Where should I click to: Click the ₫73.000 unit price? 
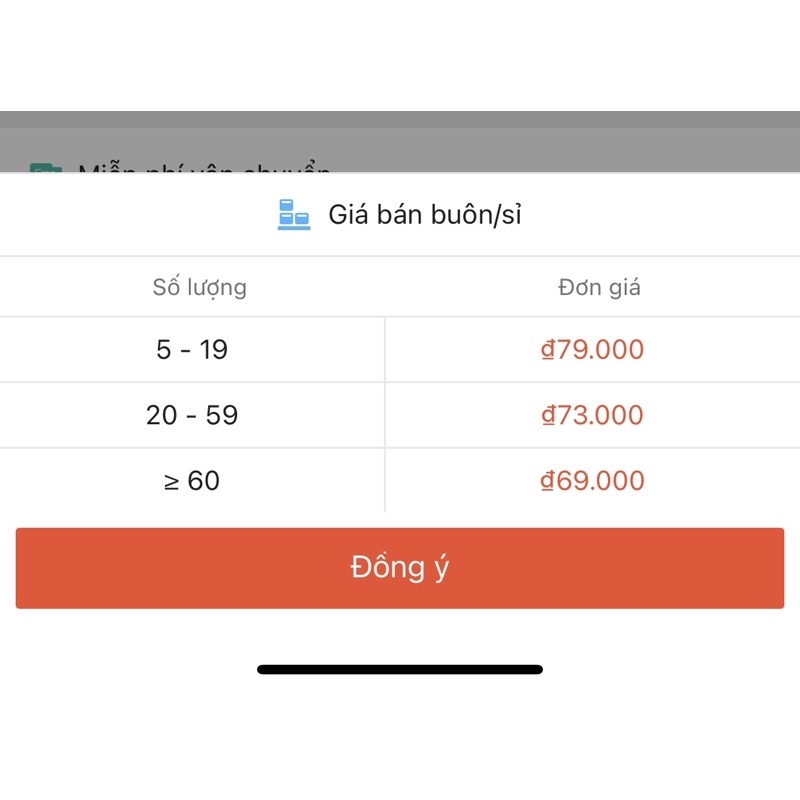[x=592, y=415]
